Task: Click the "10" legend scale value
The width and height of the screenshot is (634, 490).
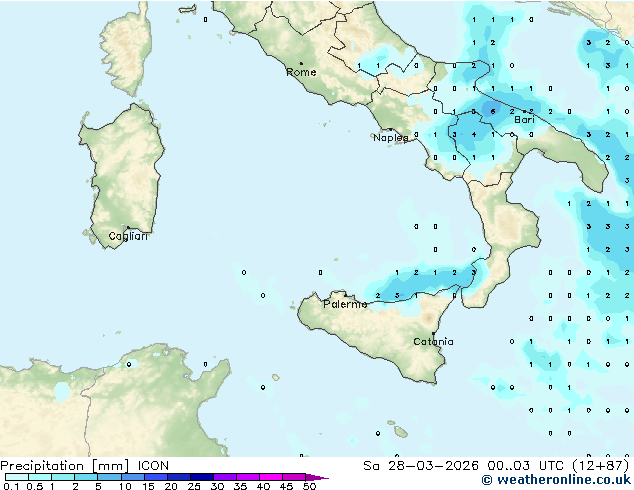Action: (125, 486)
